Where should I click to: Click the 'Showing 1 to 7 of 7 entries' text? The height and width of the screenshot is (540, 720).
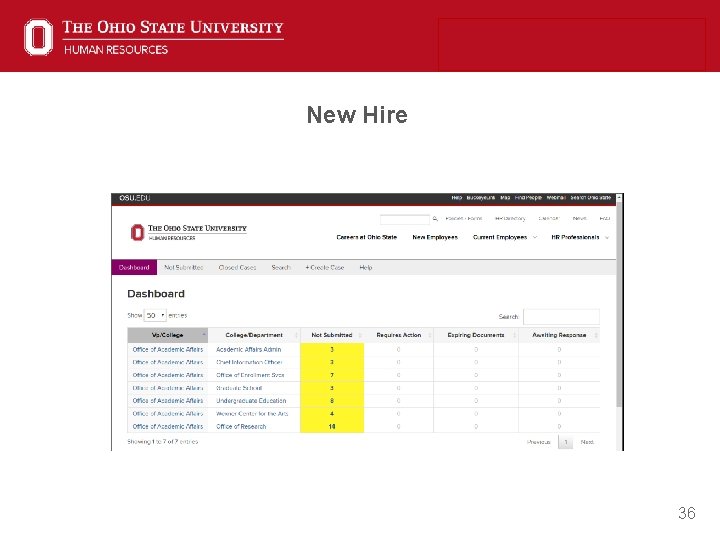(163, 442)
